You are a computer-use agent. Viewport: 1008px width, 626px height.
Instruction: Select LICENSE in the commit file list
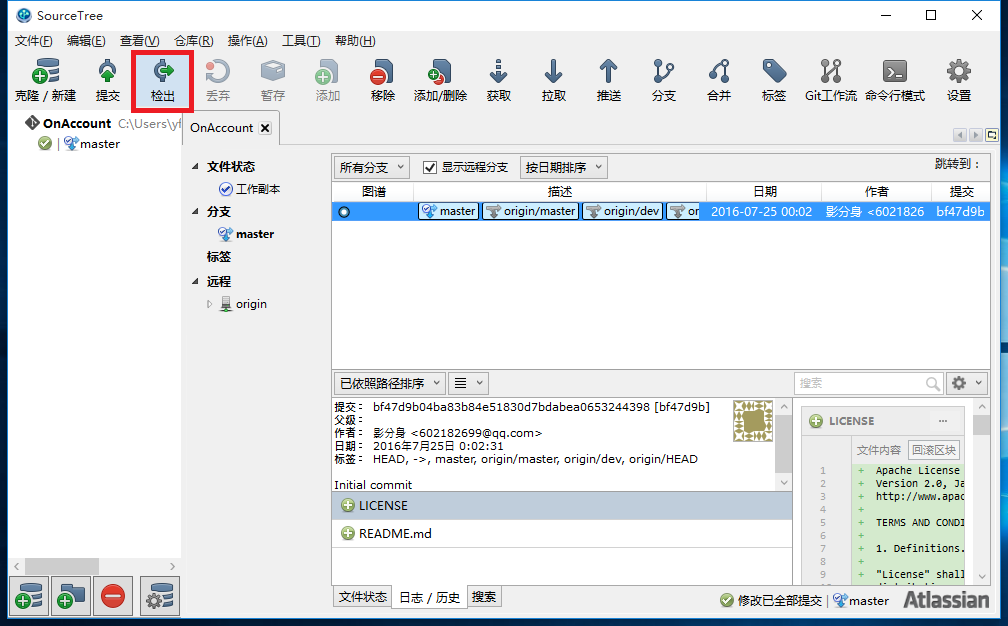point(562,506)
